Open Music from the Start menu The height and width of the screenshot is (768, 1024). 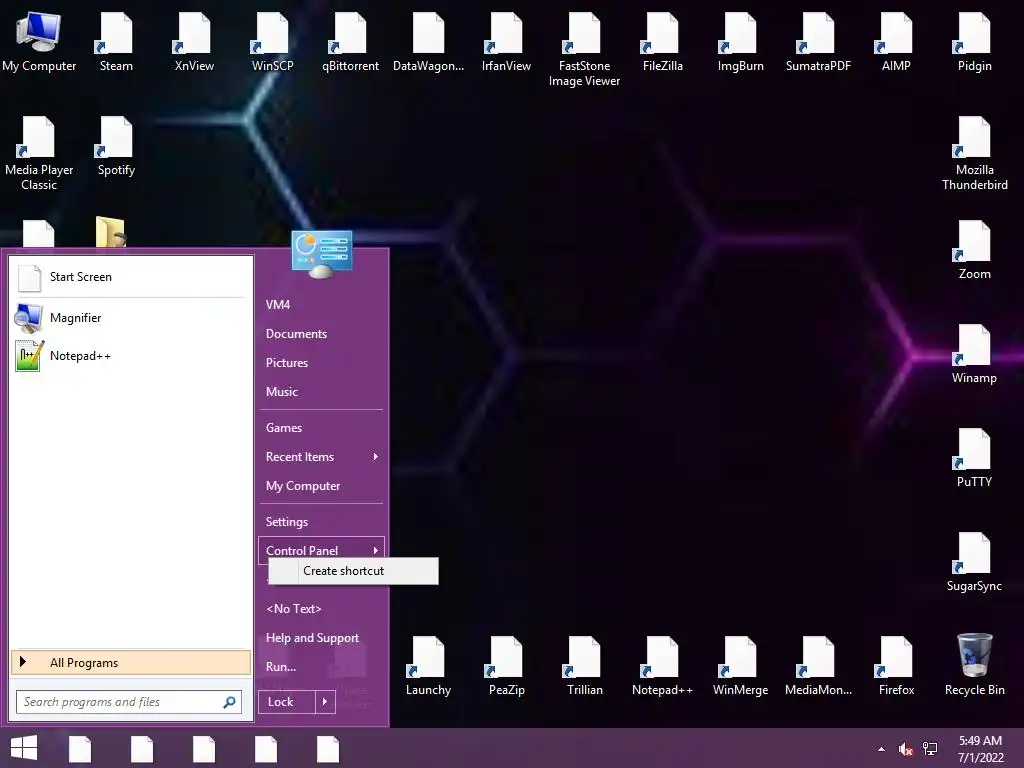tap(321, 392)
